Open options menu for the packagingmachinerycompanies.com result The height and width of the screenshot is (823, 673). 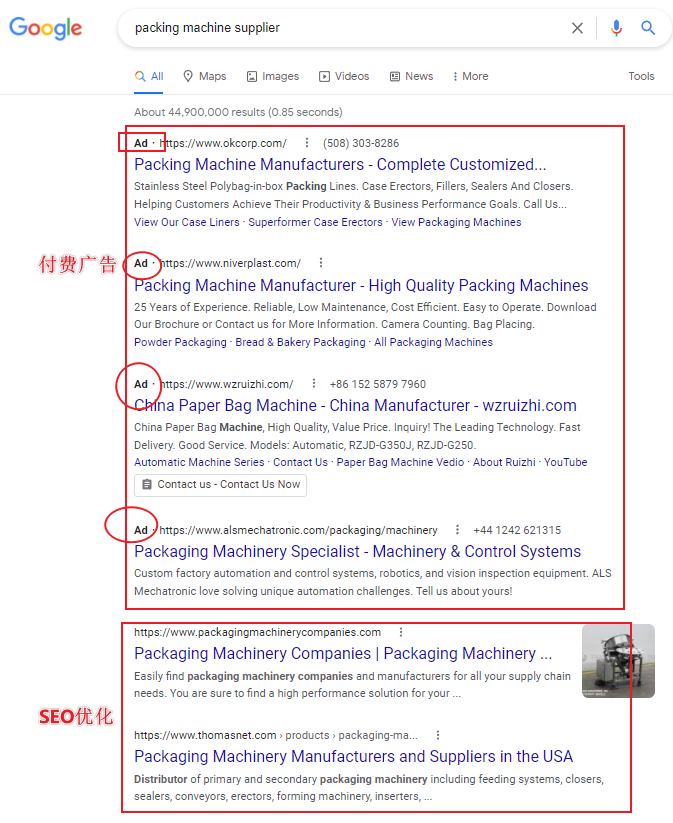(x=401, y=632)
